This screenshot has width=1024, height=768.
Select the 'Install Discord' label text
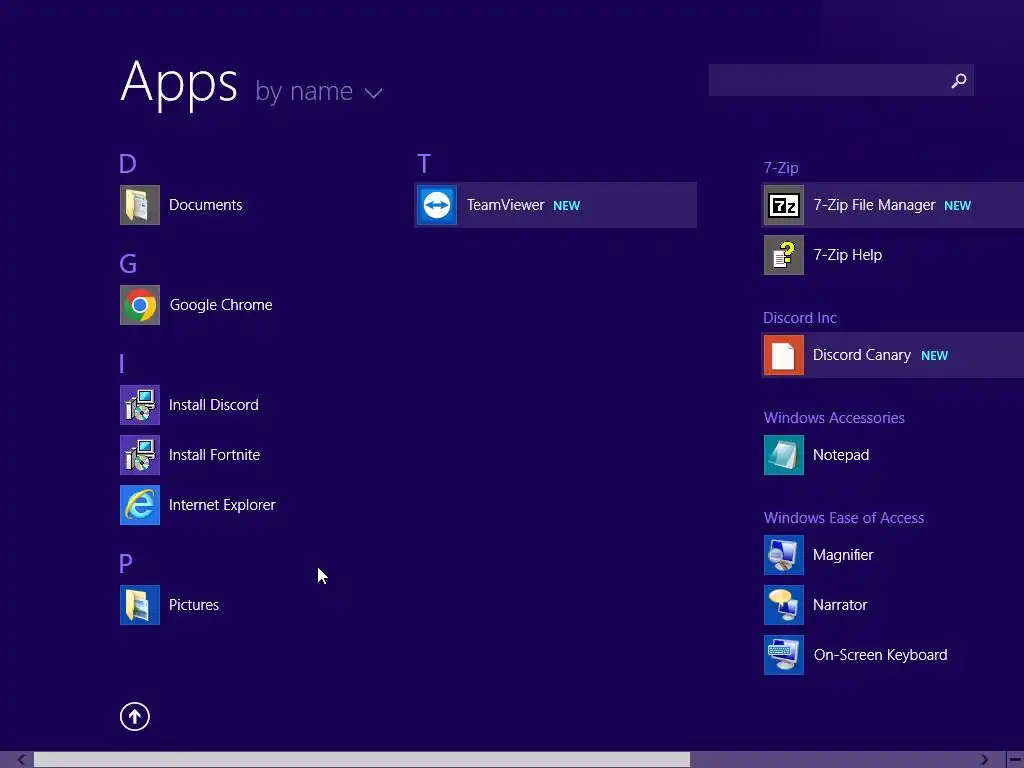tap(214, 405)
